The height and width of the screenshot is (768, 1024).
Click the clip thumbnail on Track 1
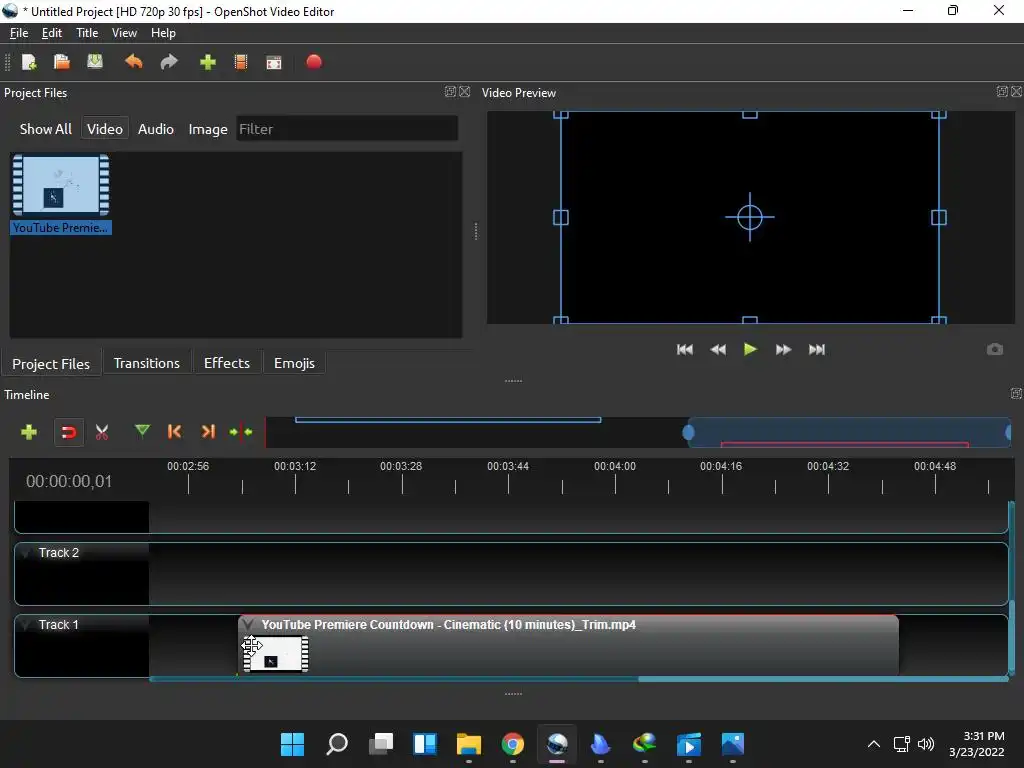pyautogui.click(x=276, y=654)
